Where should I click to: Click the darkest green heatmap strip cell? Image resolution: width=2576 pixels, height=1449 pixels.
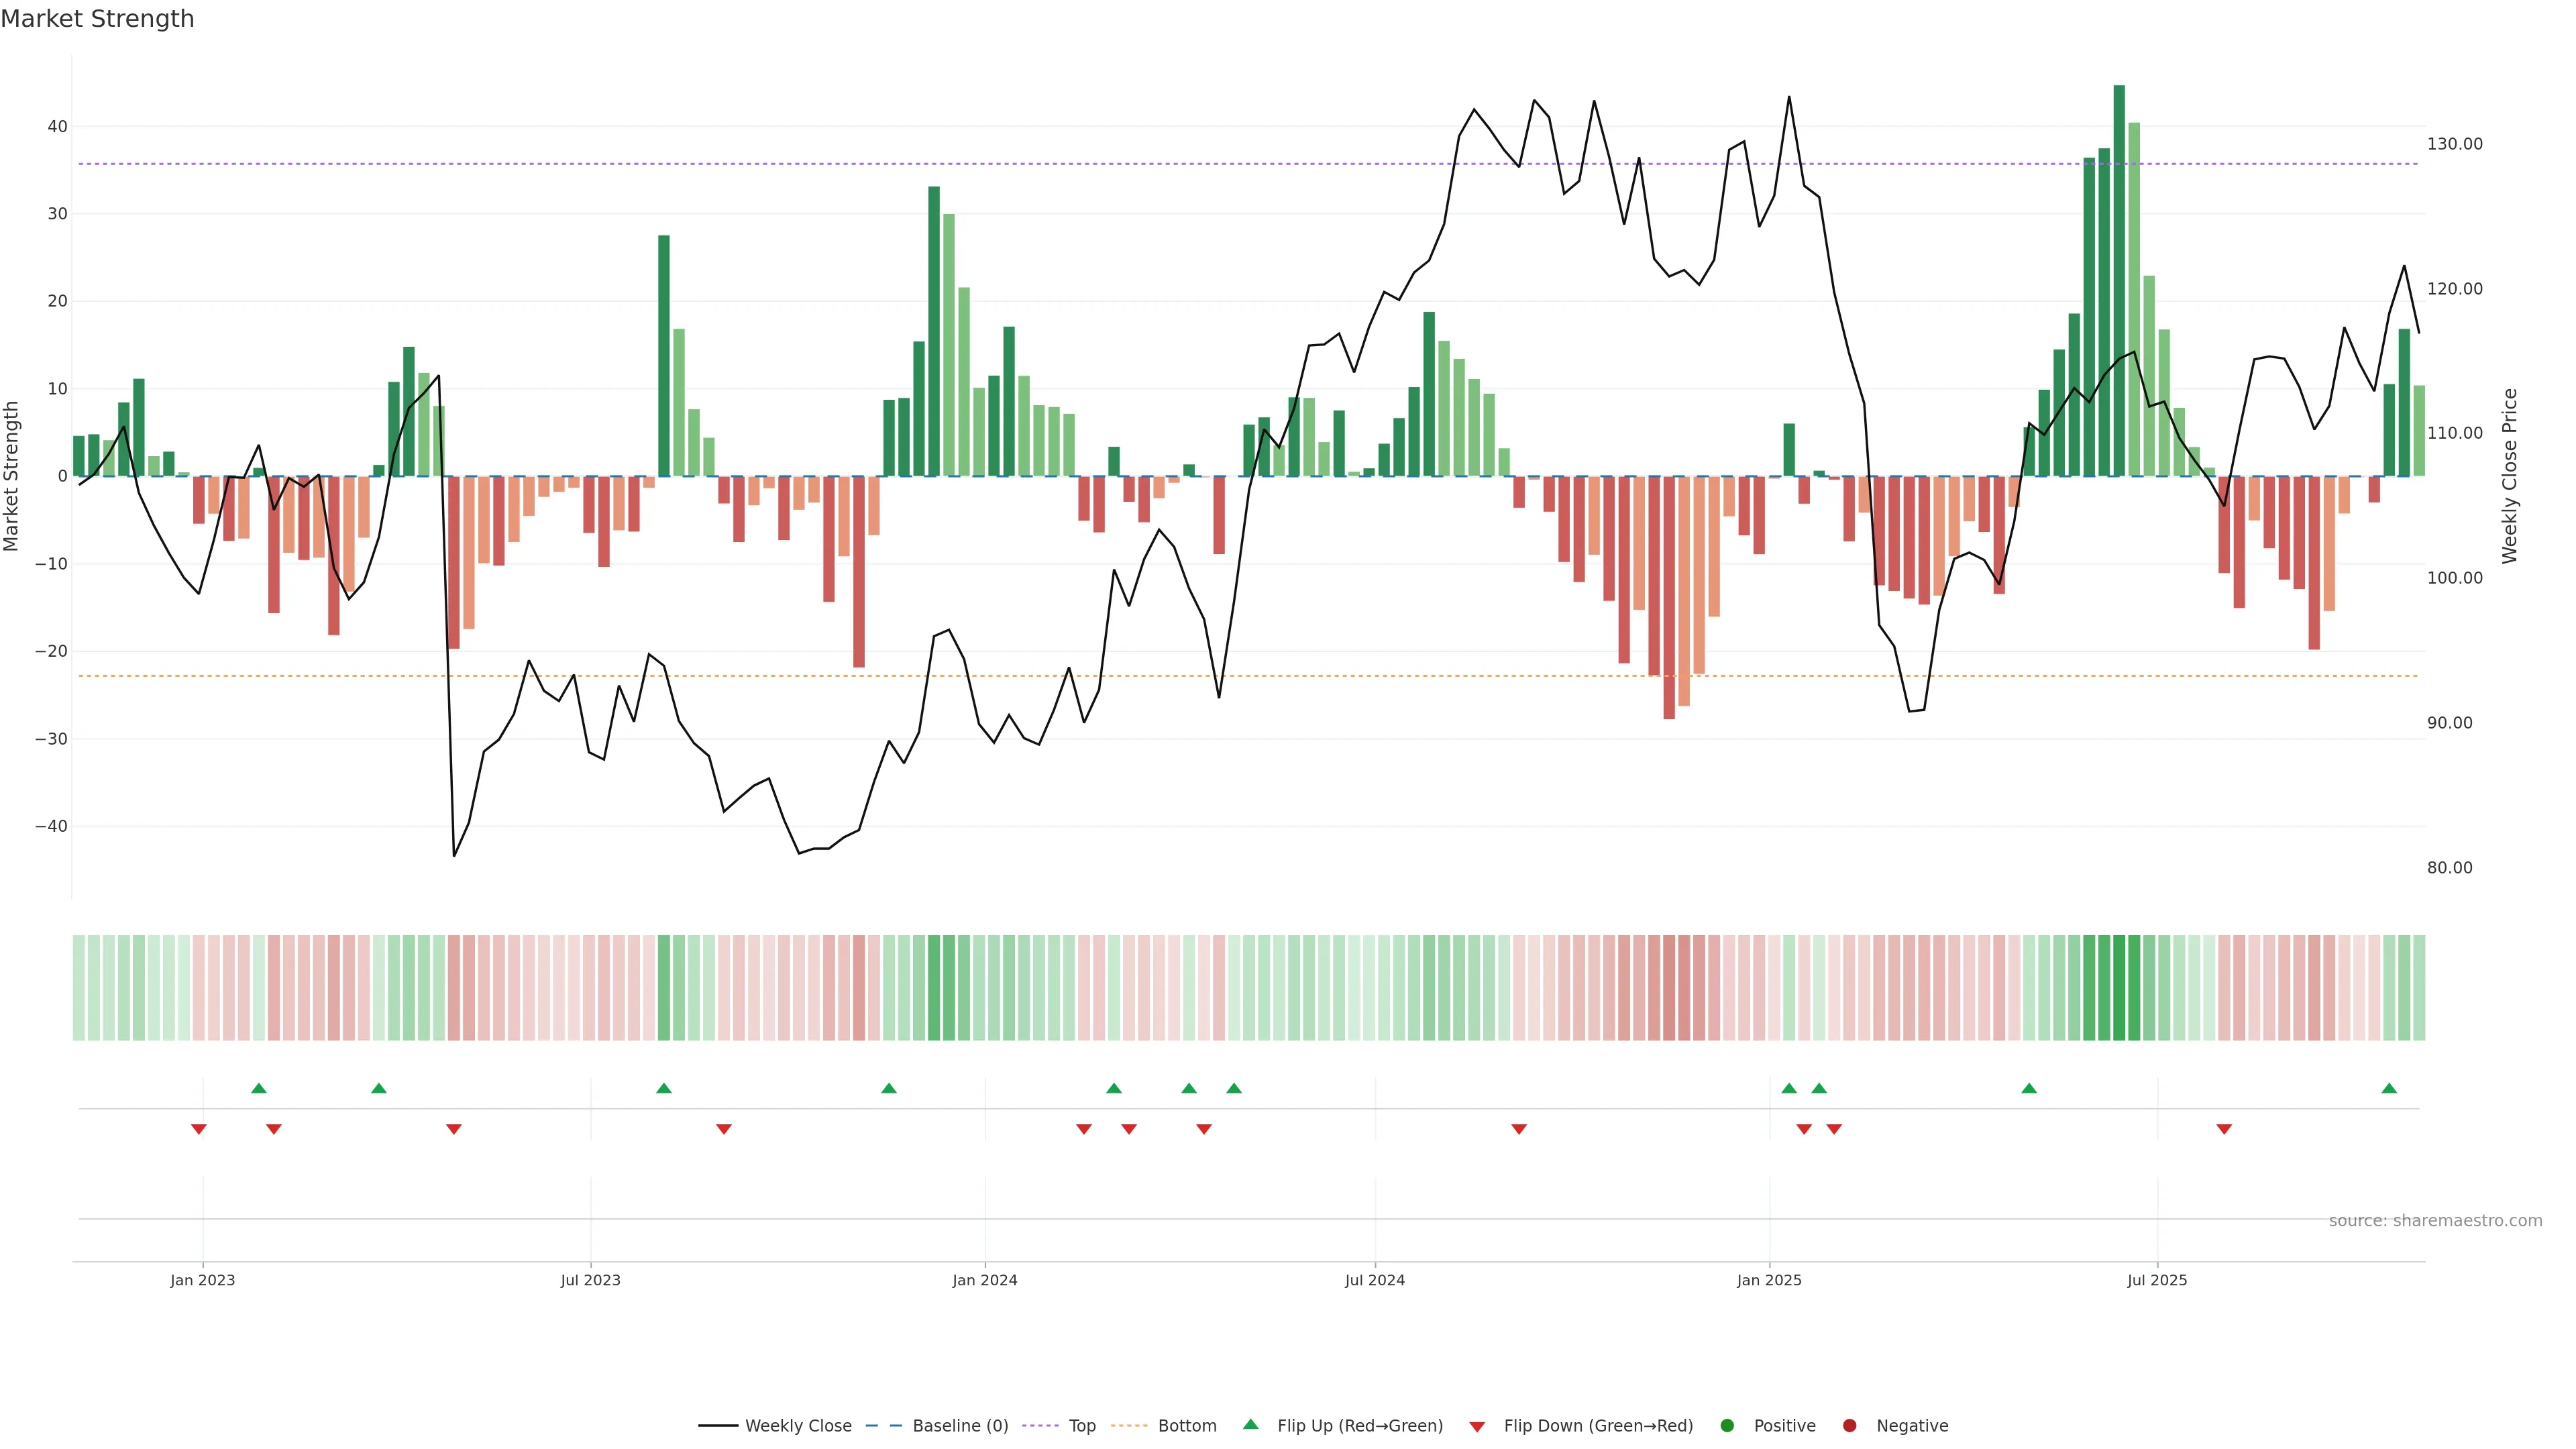coord(2119,988)
